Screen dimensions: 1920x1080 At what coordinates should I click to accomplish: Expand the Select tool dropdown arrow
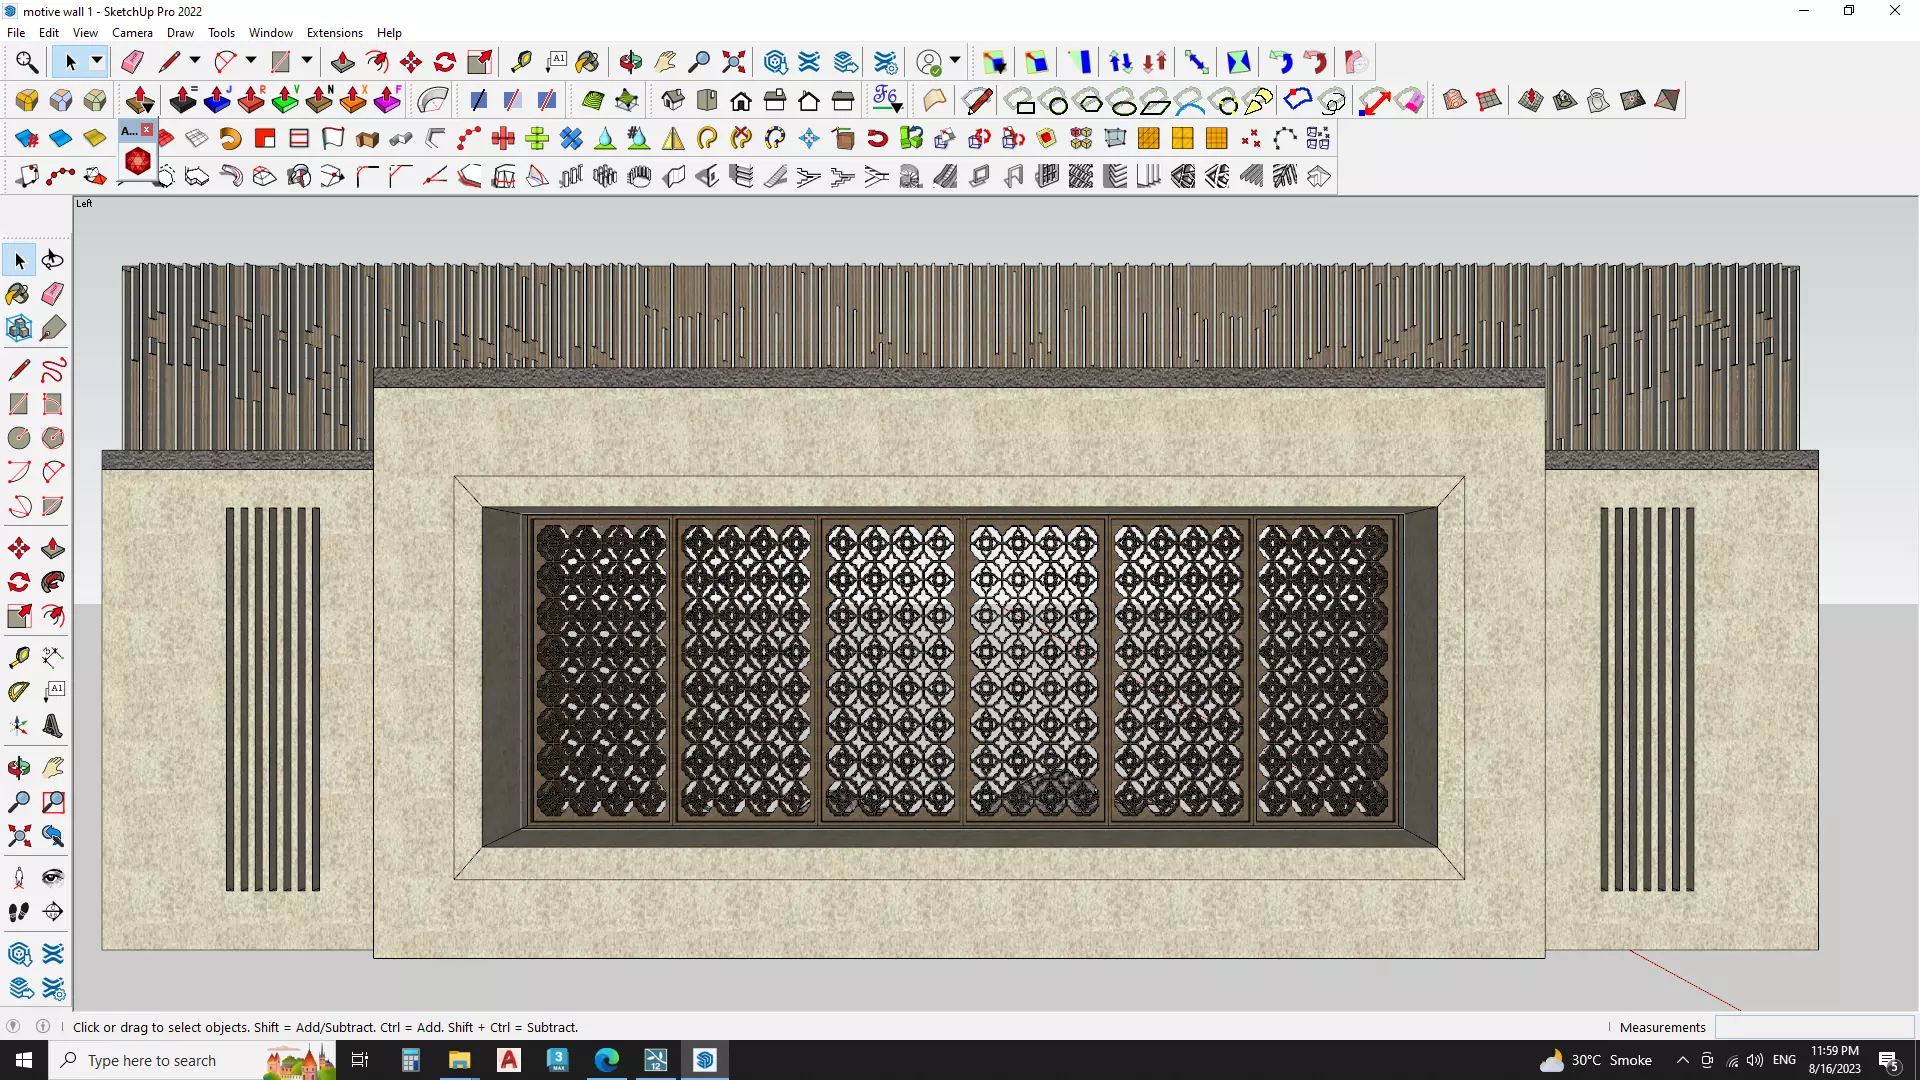97,62
